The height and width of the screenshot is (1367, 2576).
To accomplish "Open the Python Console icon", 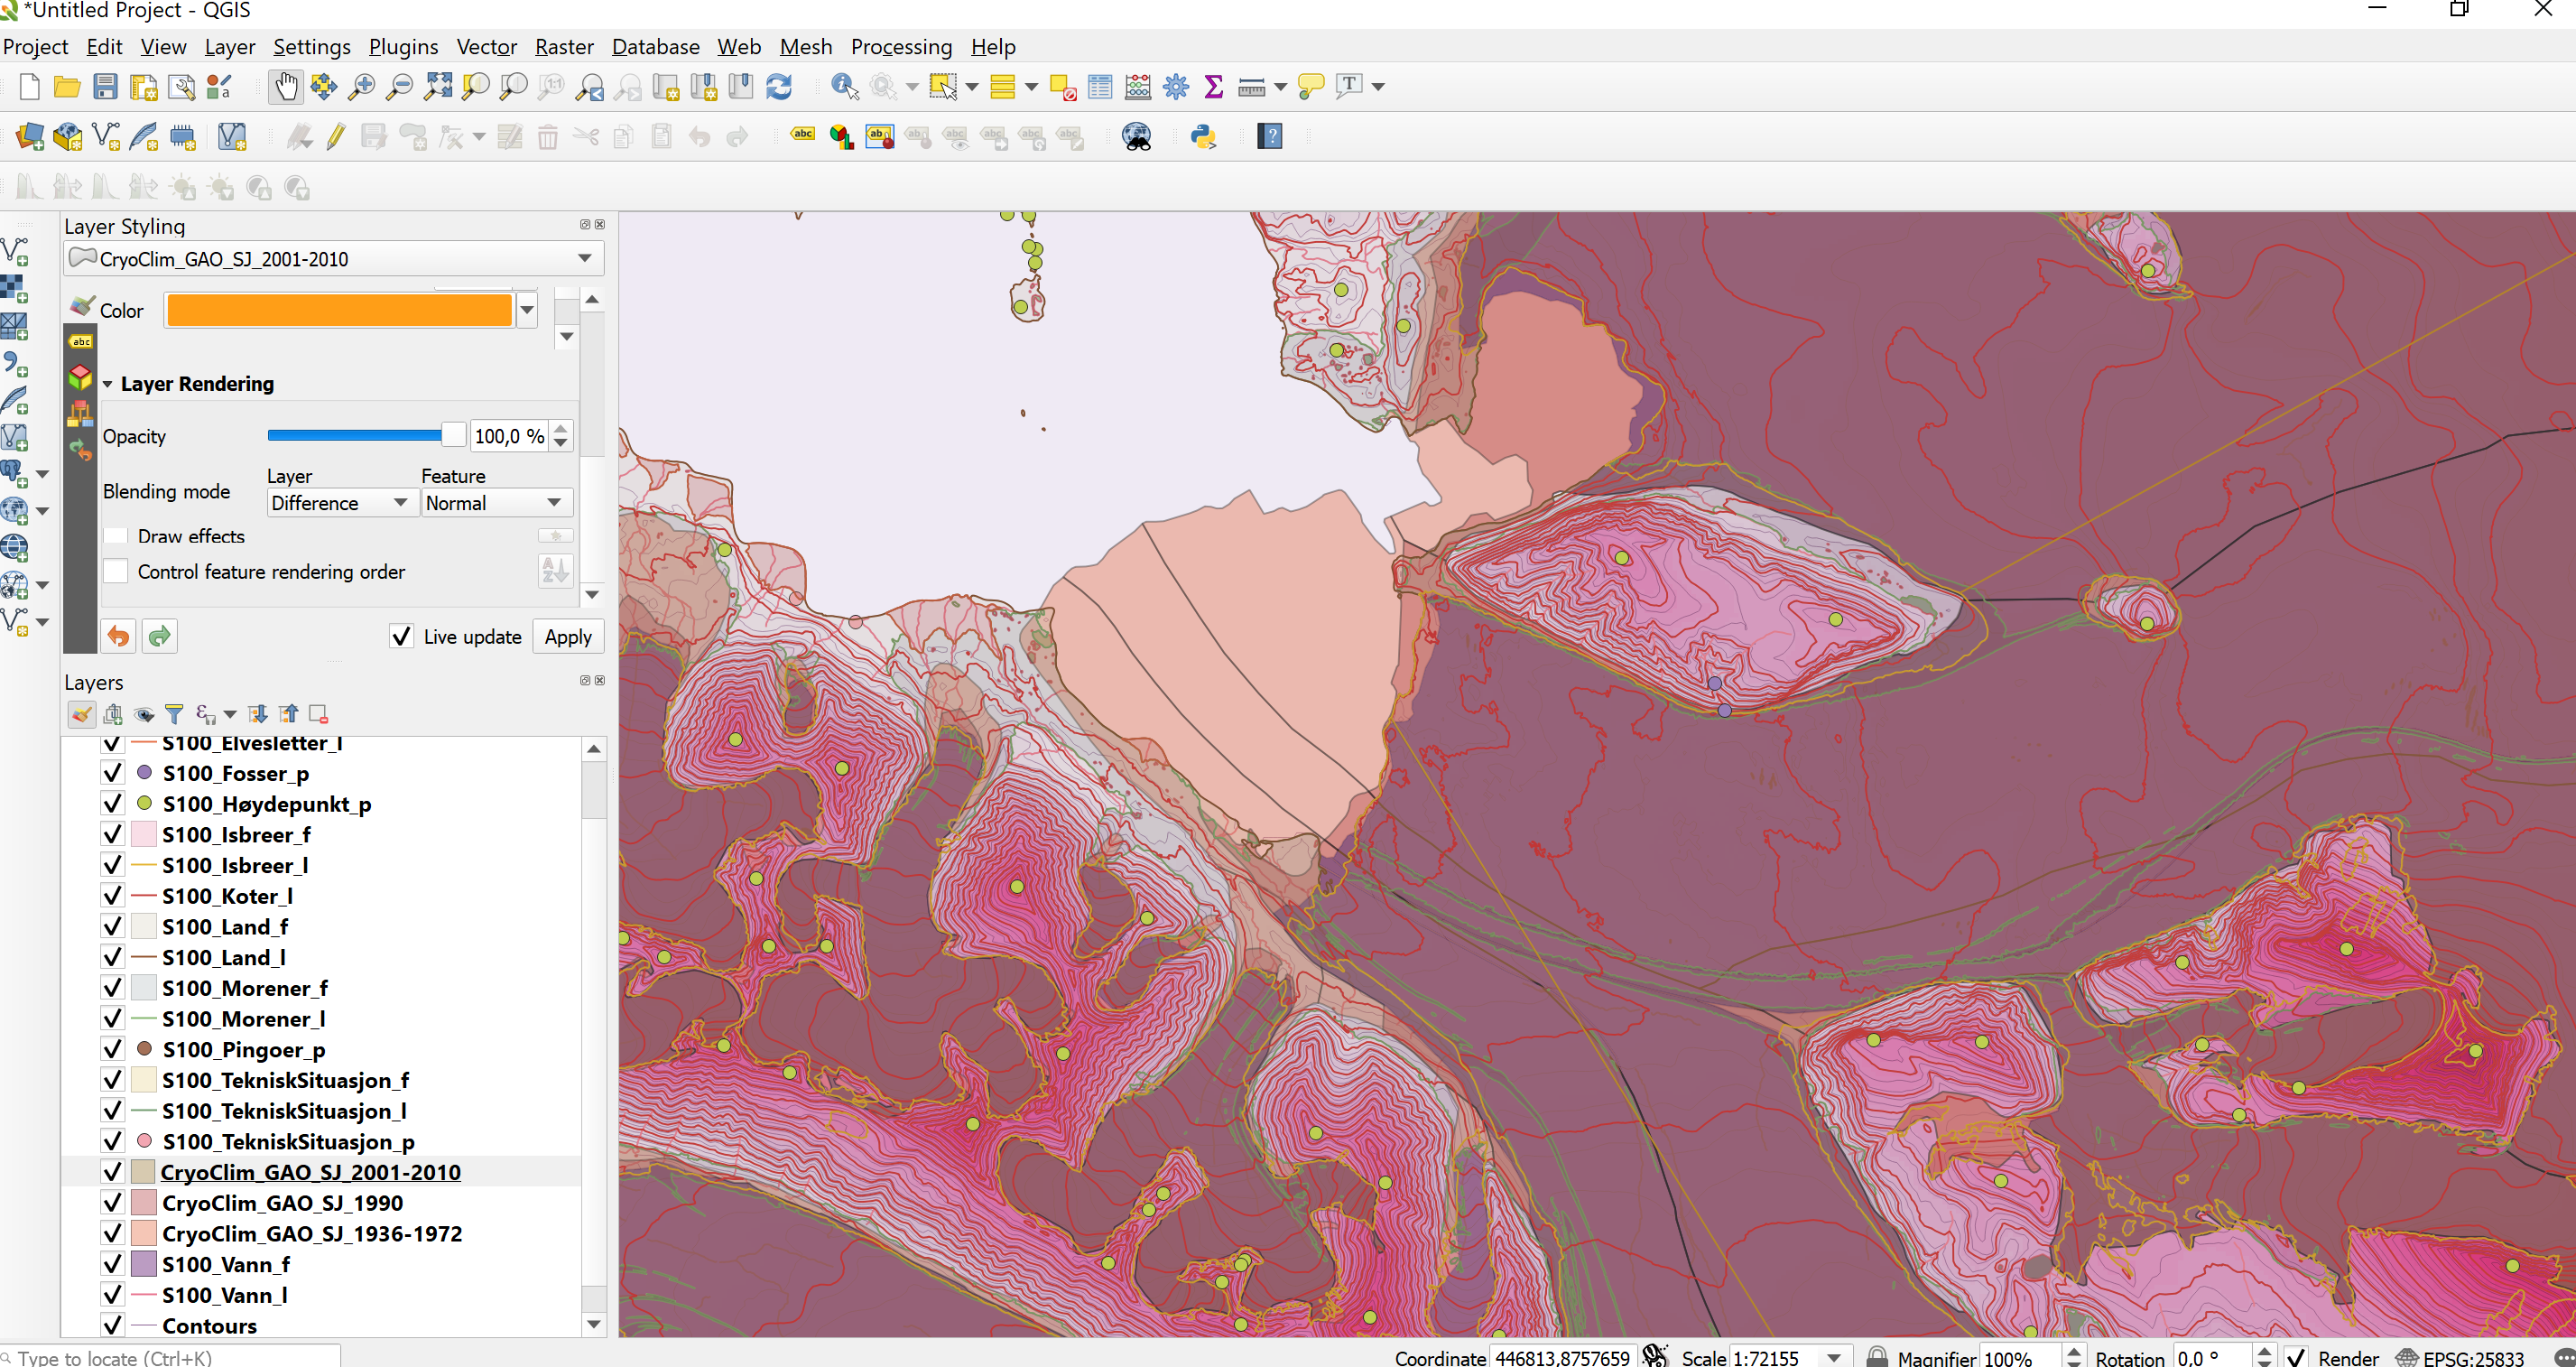I will (1203, 137).
